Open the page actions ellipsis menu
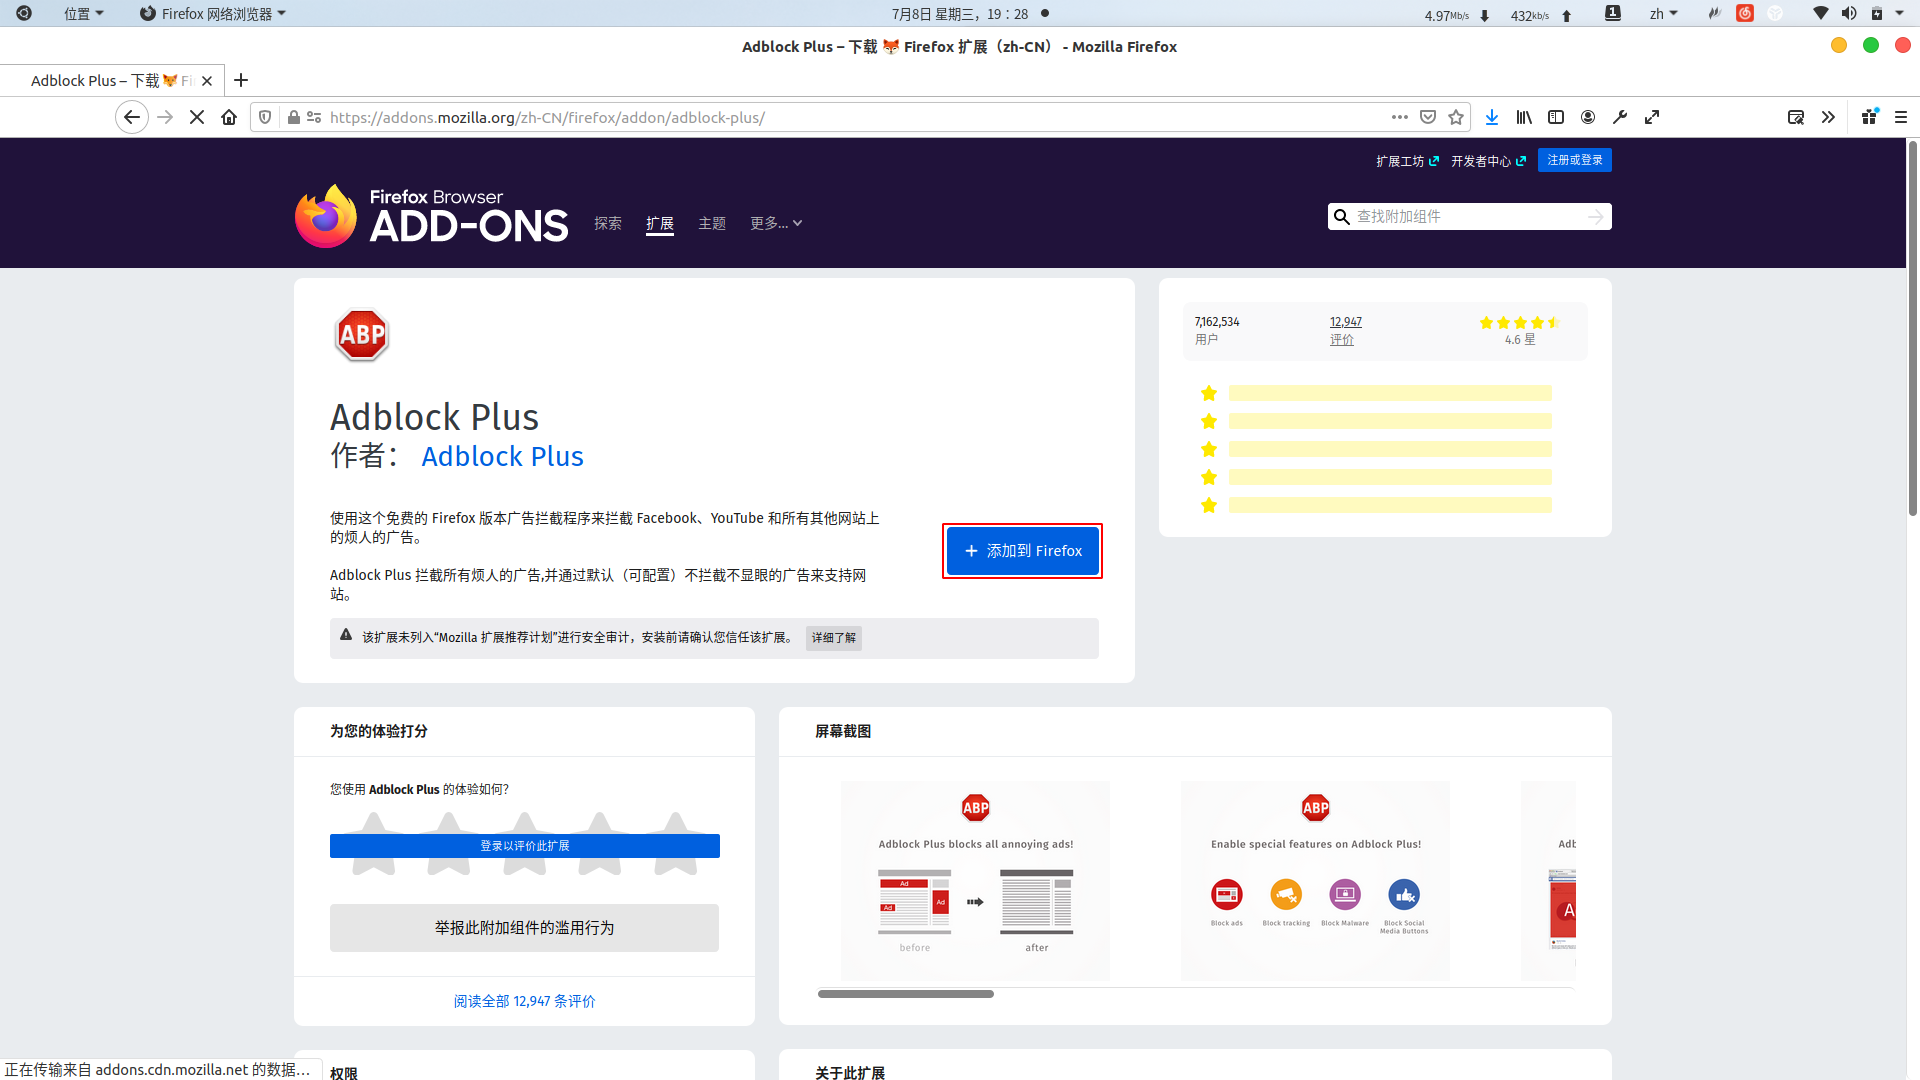 tap(1399, 117)
